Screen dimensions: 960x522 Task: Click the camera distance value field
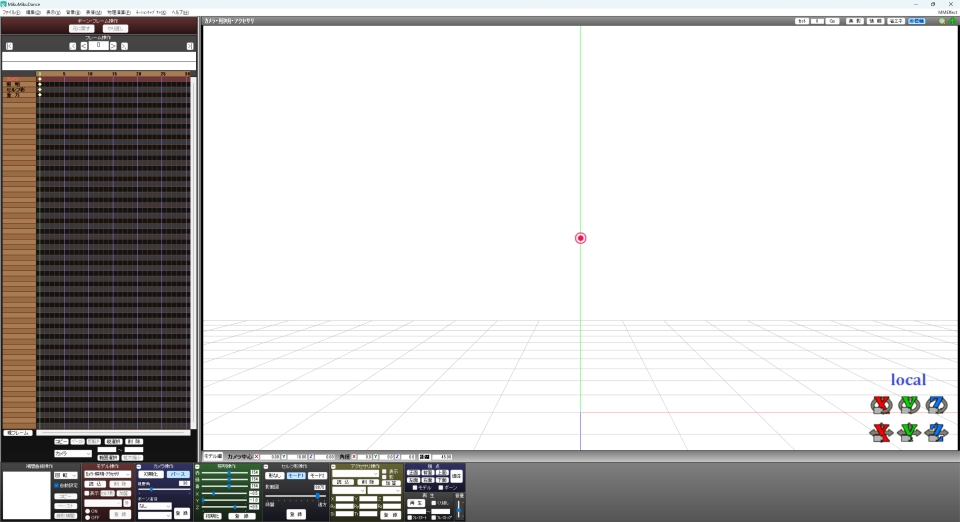pyautogui.click(x=441, y=457)
